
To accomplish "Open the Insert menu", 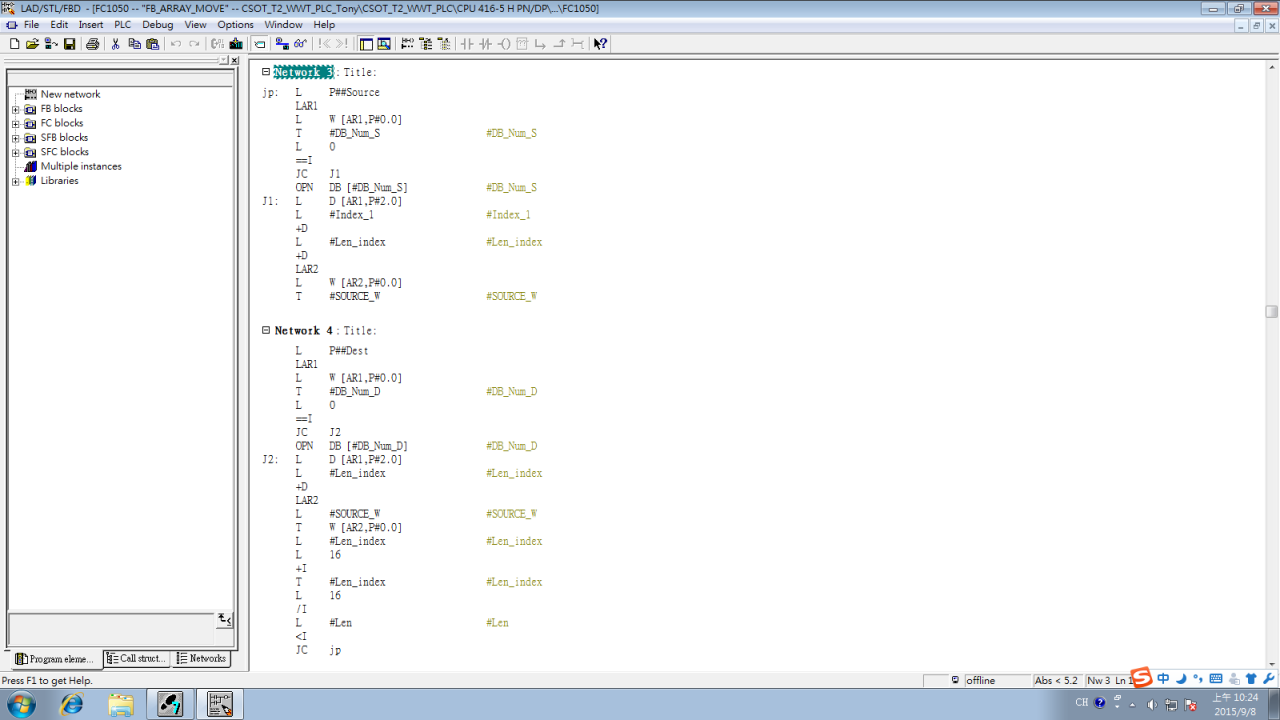I will pos(91,24).
